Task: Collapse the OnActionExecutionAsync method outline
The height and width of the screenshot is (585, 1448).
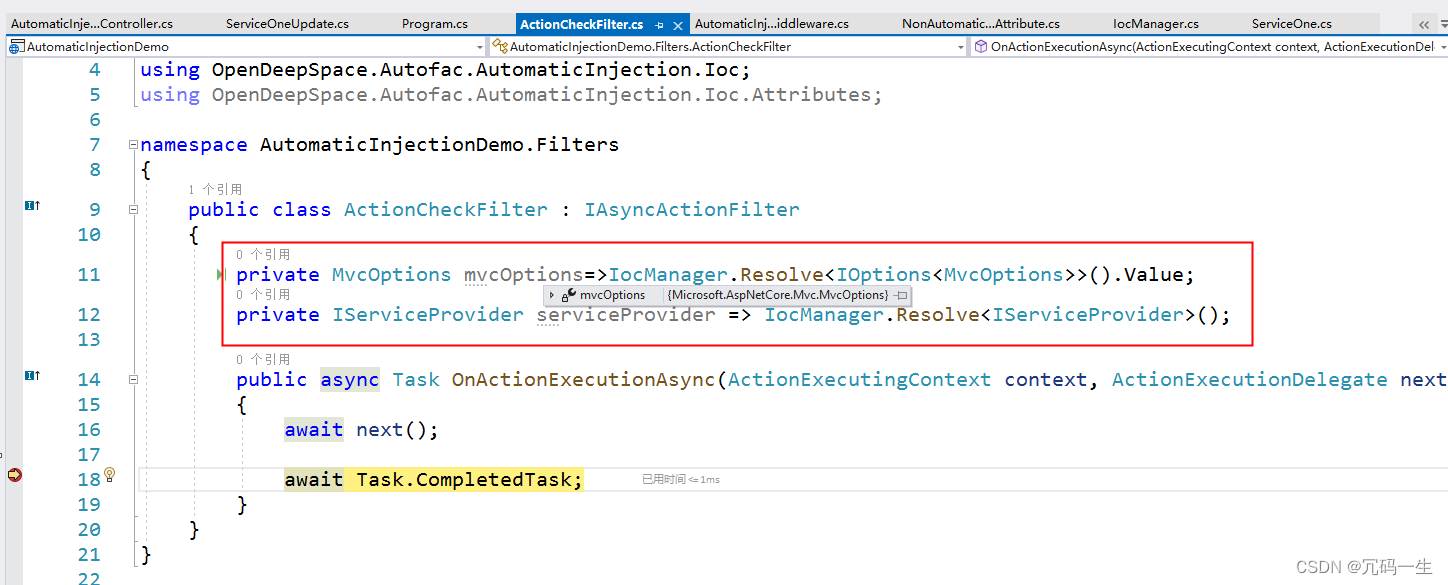Action: [x=134, y=380]
